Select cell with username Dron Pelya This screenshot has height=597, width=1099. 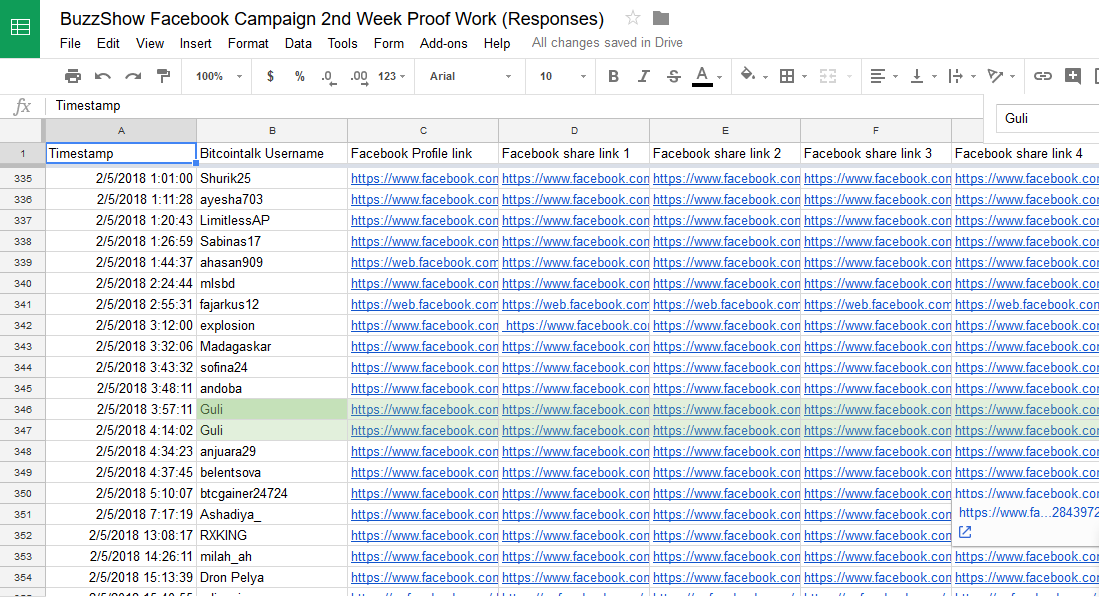[x=272, y=578]
